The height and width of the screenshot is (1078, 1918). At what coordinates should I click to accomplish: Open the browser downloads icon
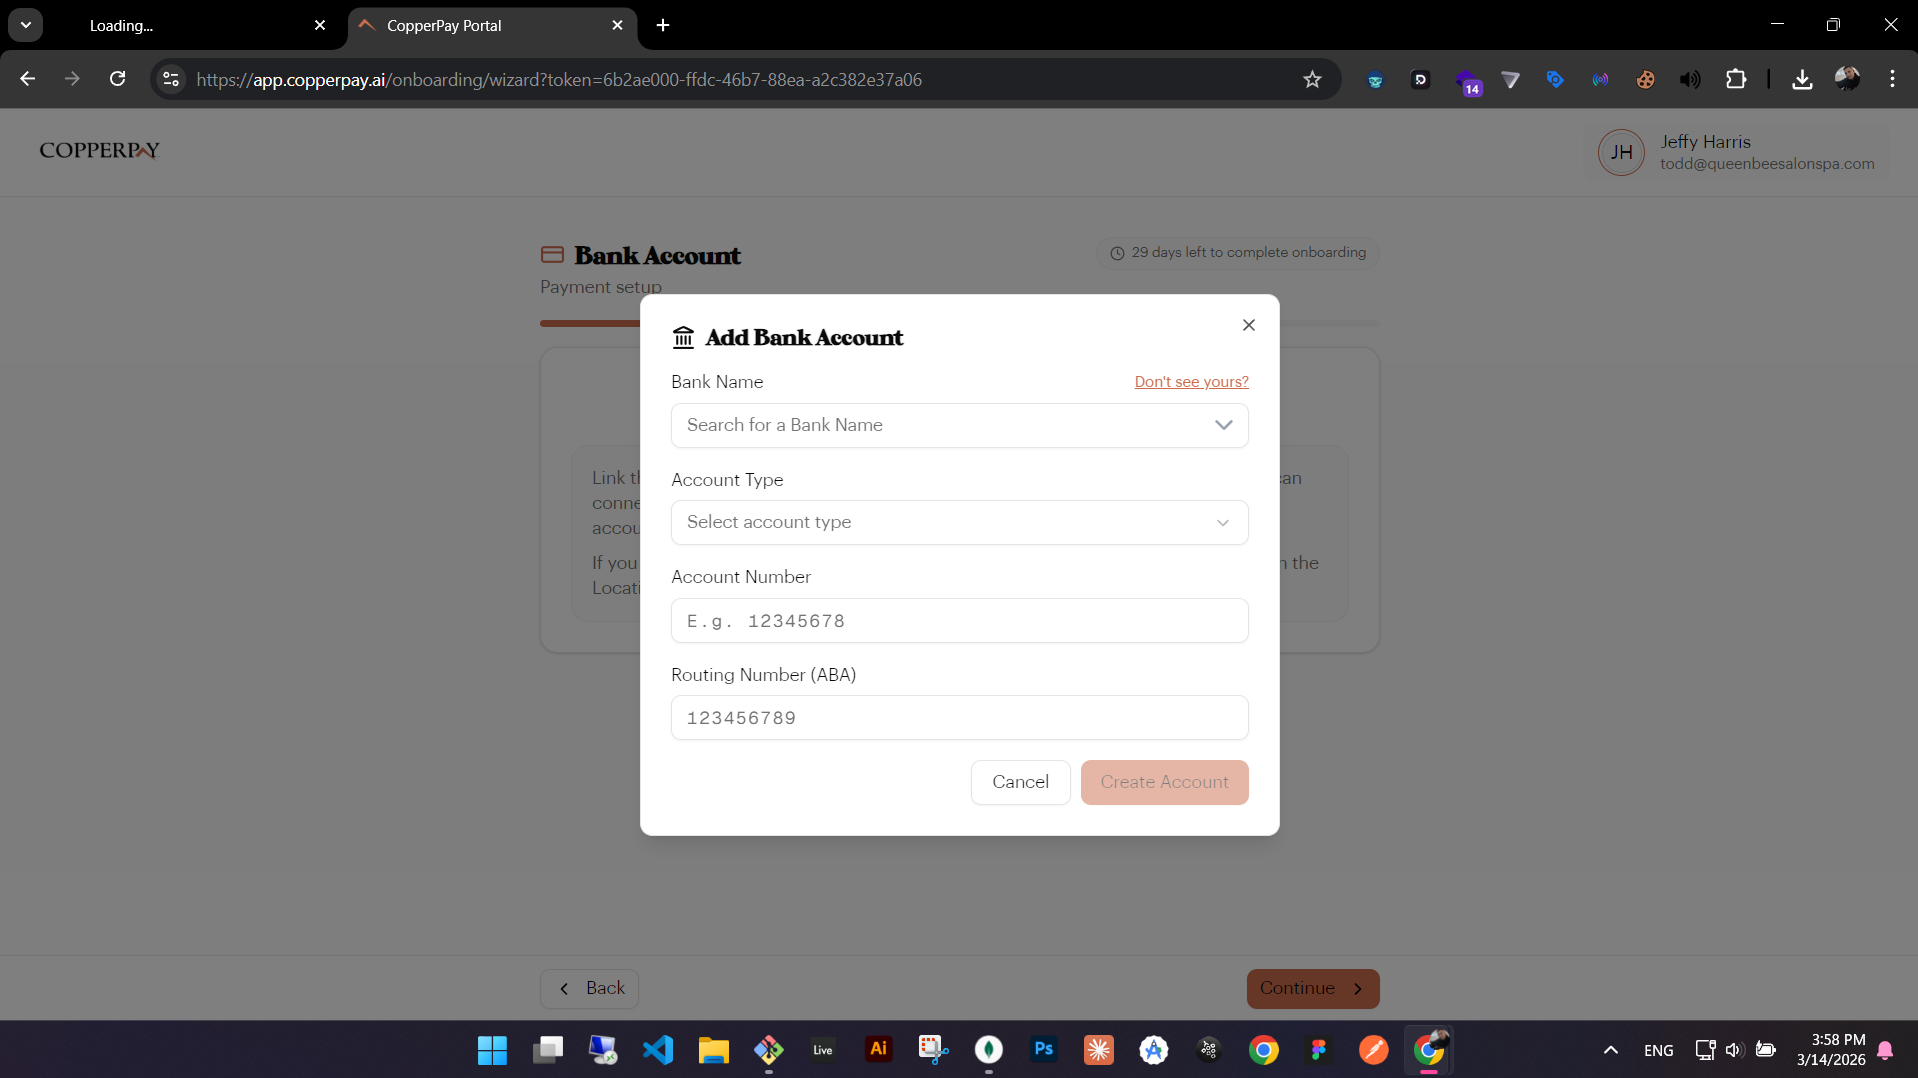click(x=1802, y=79)
